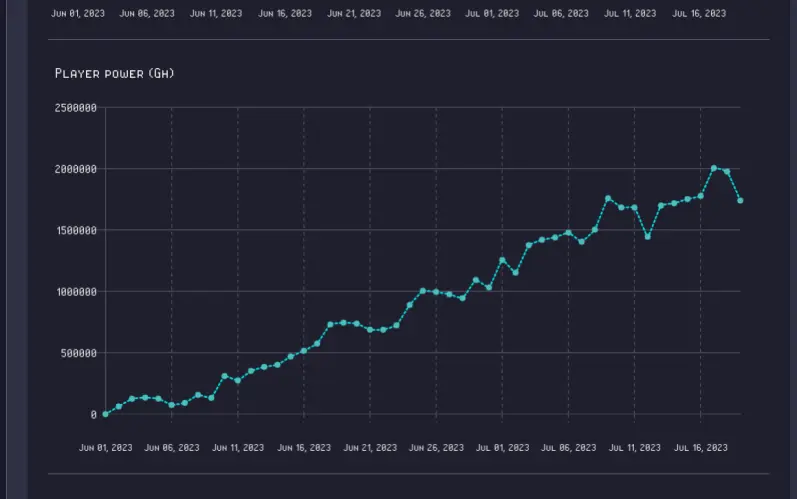Viewport: 797px width, 499px height.
Task: Select the first data point at zero
Action: (106, 414)
